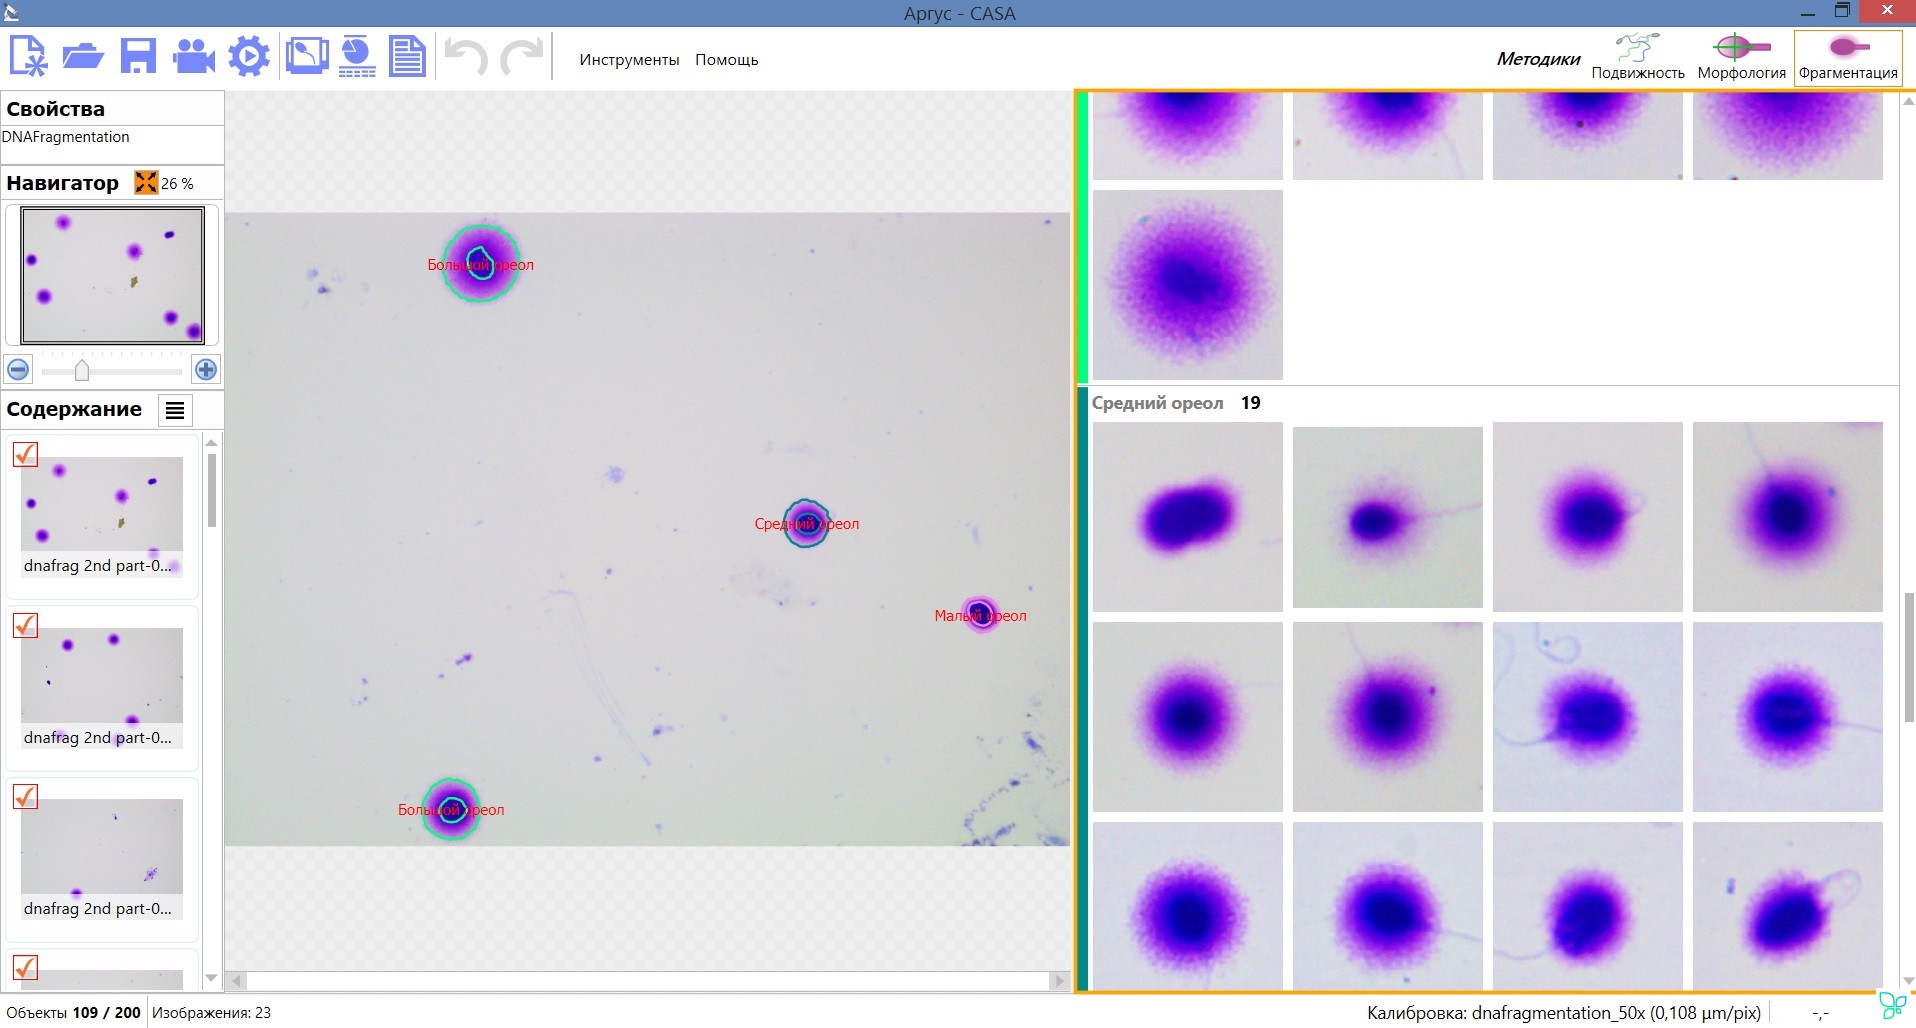The height and width of the screenshot is (1028, 1916).
Task: Zoom out with the minus button
Action: 18,370
